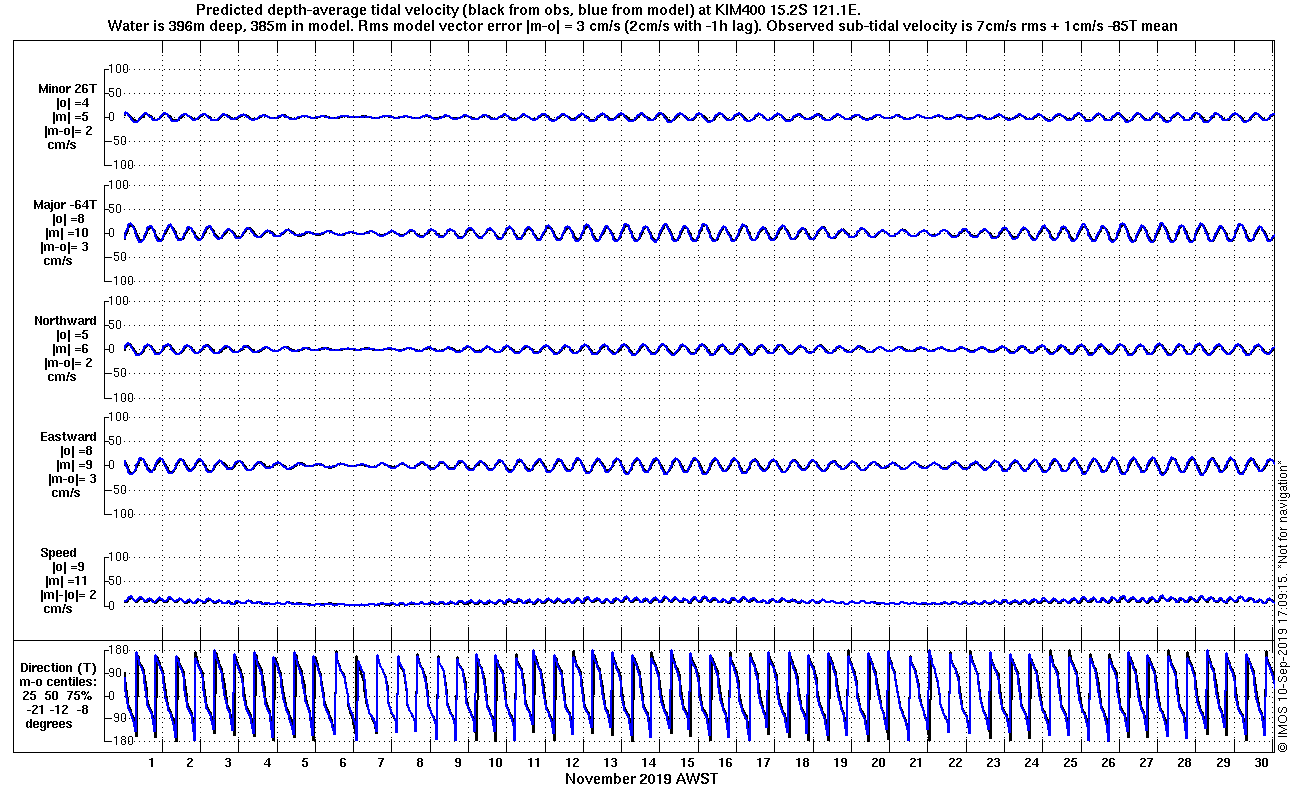1300x800 pixels.
Task: Click the 'degrees' unit label
Action: [49, 724]
